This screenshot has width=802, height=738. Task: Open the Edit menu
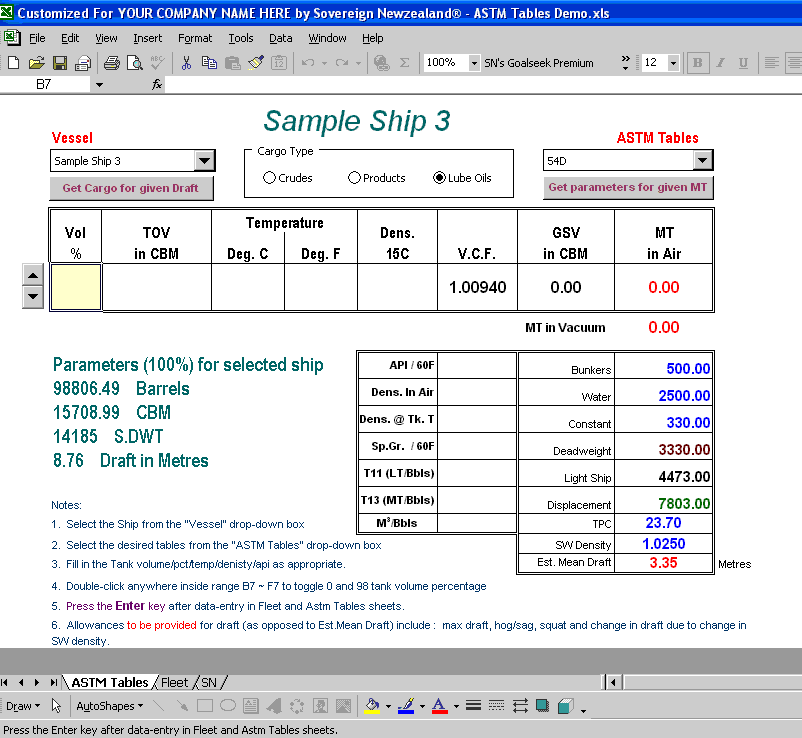(x=70, y=38)
